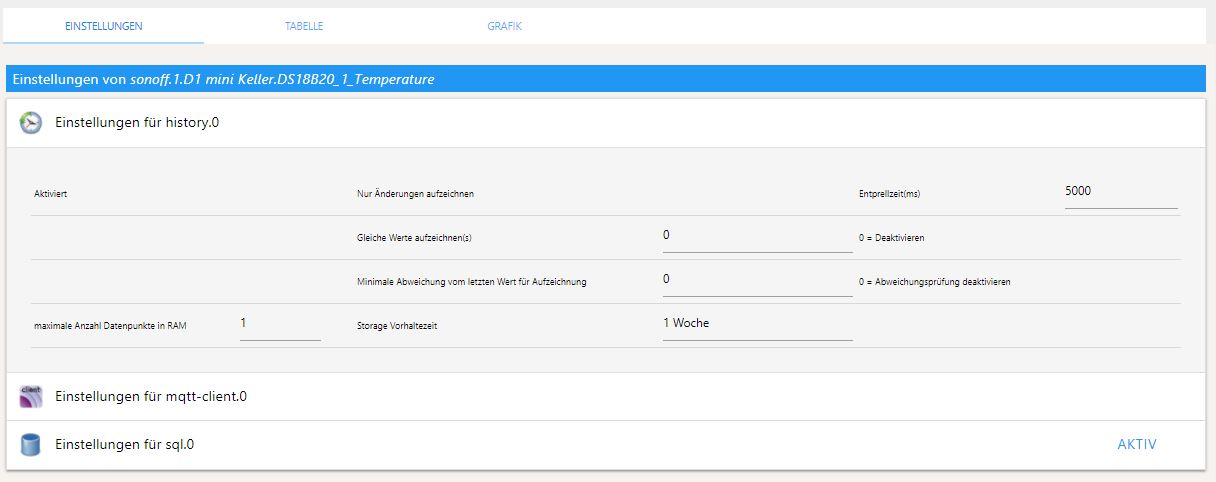Viewport: 1216px width, 482px height.
Task: Click the AKTIV status in sql.0 row
Action: (x=1137, y=444)
